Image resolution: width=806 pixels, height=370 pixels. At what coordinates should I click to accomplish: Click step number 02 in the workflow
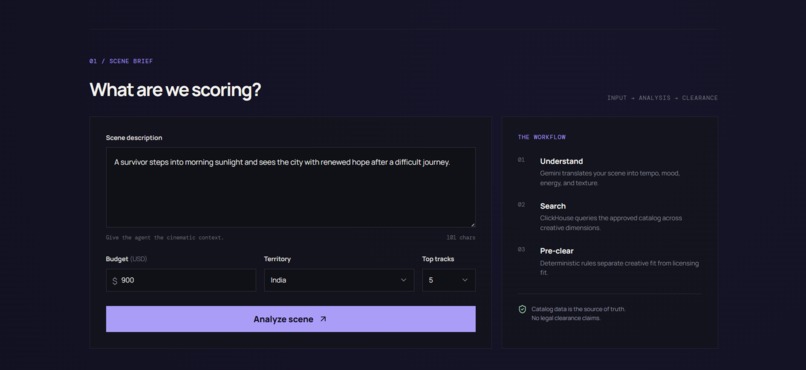(521, 205)
